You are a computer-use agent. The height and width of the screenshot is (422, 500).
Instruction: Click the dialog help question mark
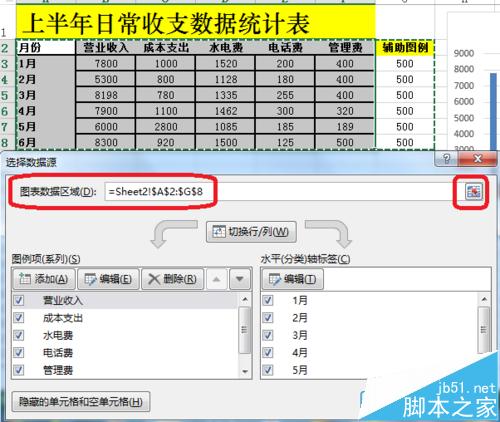point(446,159)
